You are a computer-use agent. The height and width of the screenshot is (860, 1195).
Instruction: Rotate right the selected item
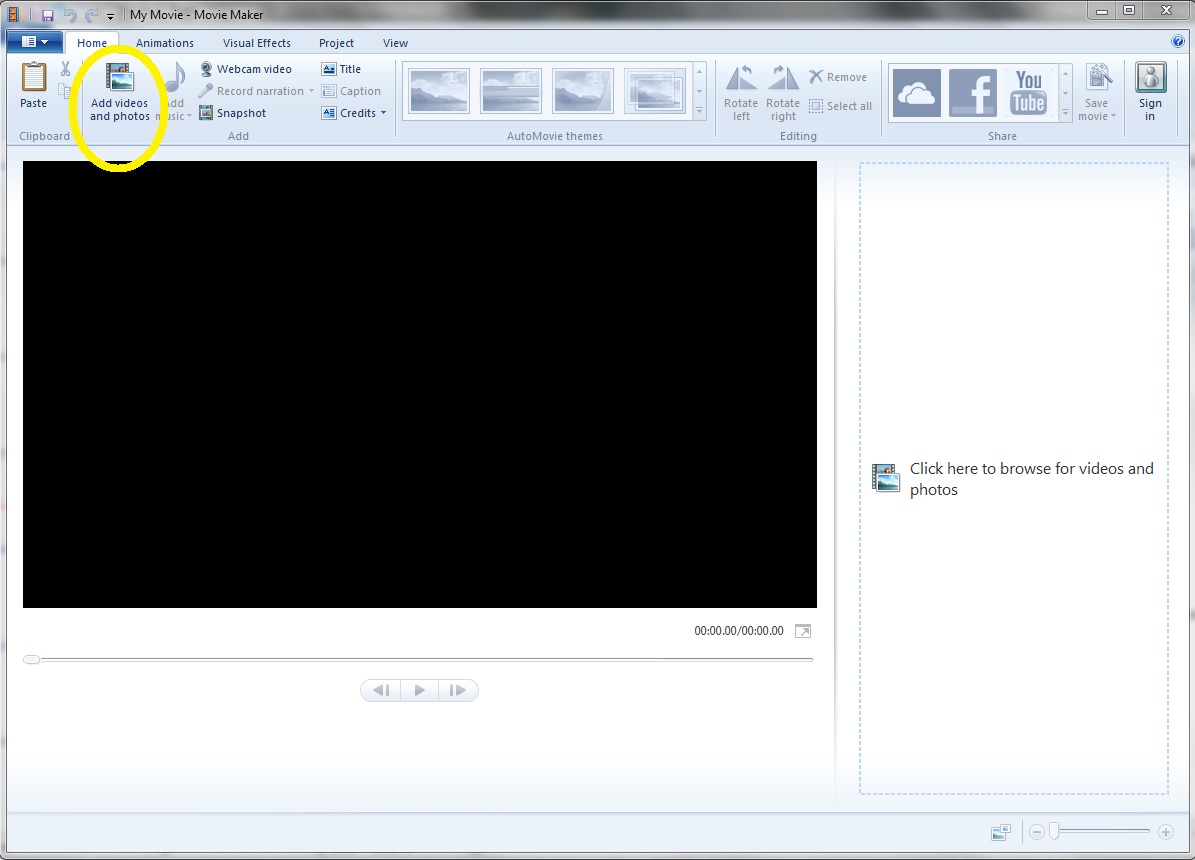coord(783,93)
